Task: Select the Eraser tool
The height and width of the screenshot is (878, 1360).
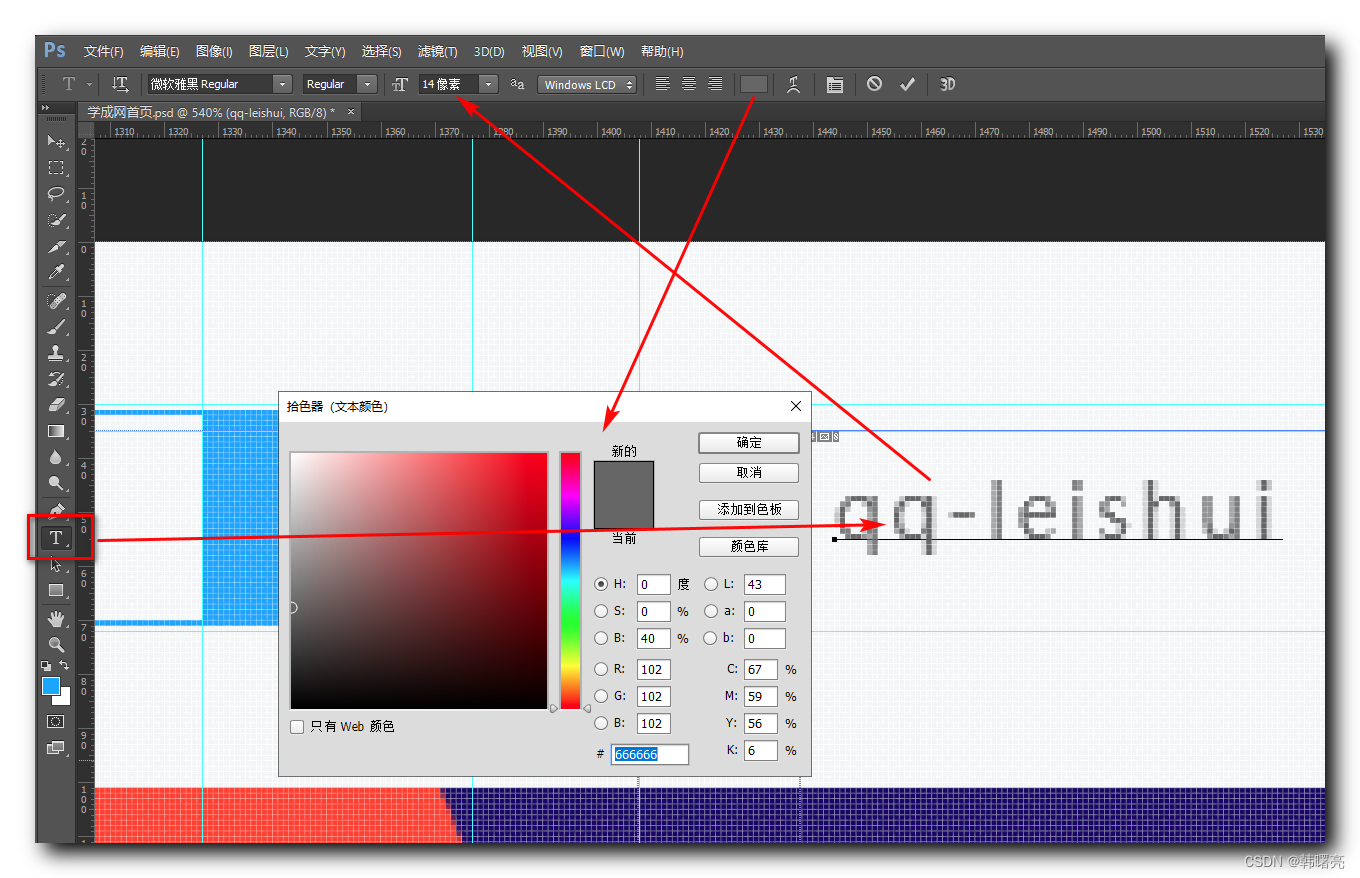Action: [56, 405]
